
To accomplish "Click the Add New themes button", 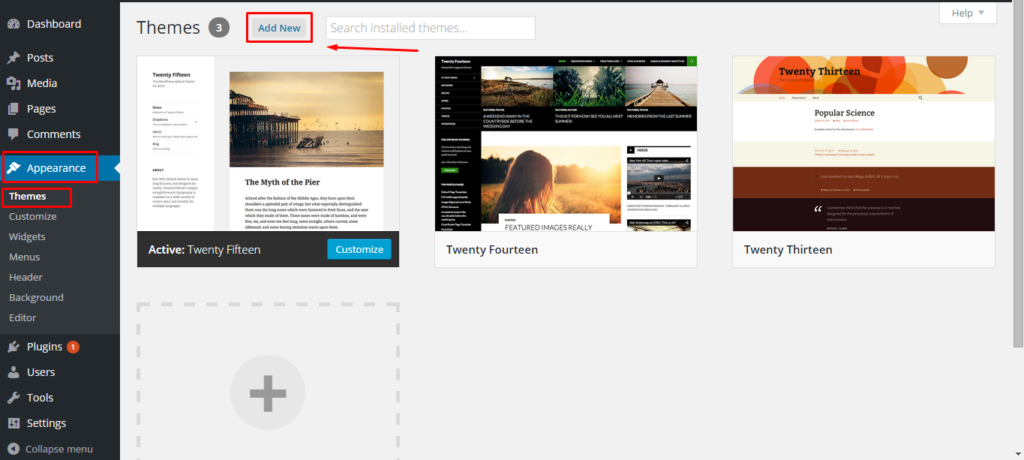I will [x=280, y=28].
